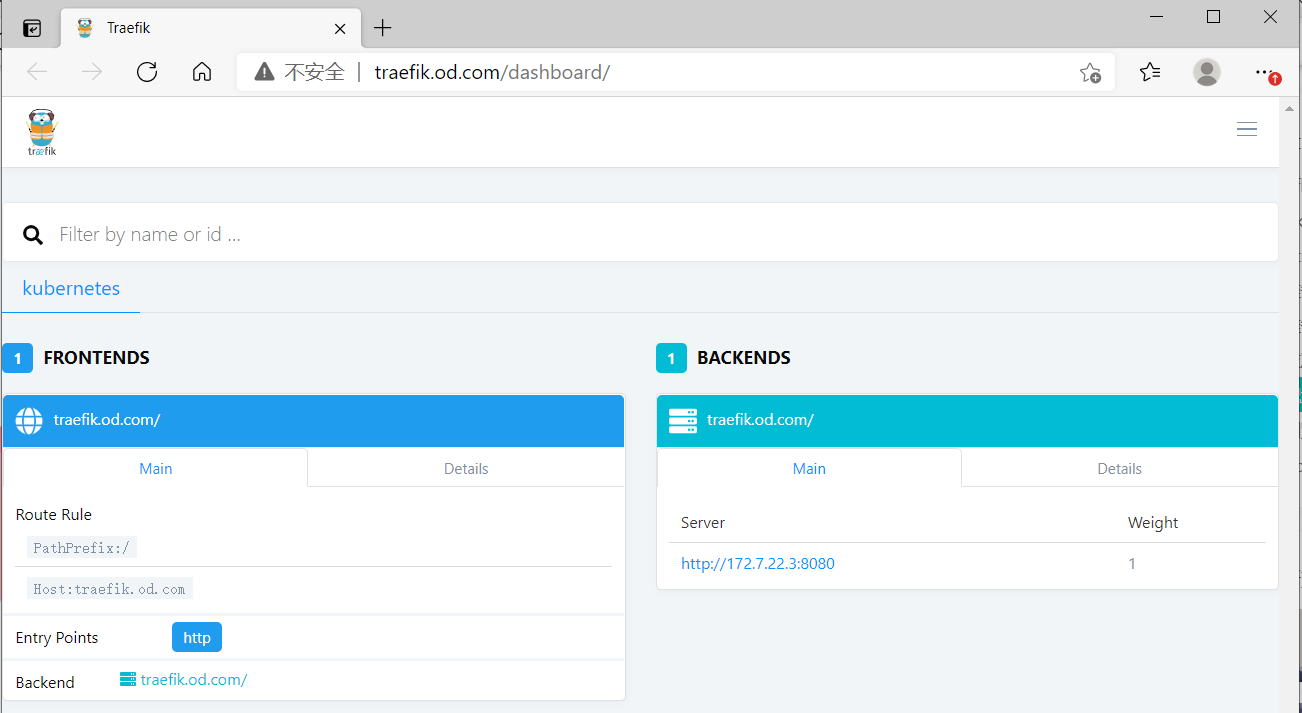Click the backend traefik.od.com/ header title
Screen dimensions: 1302x713
tap(760, 420)
